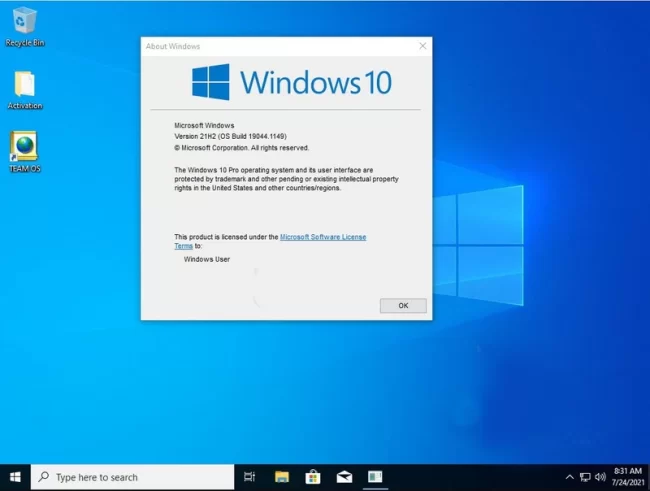Open the Mail app from taskbar
Image resolution: width=650 pixels, height=491 pixels.
pos(343,477)
